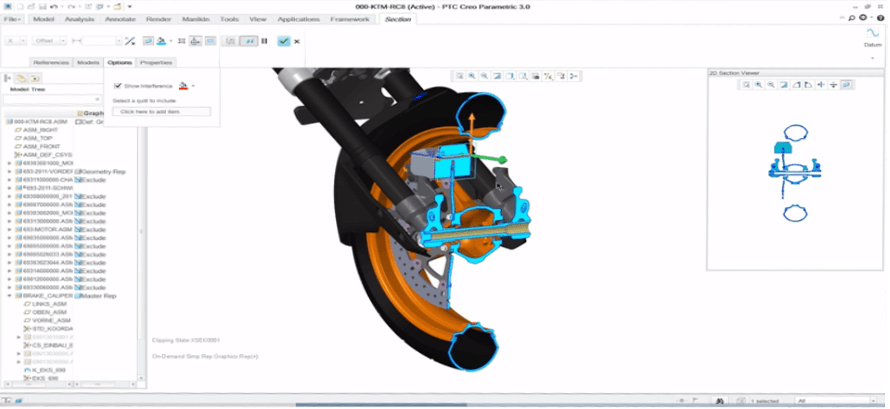Flip the section clipping direction icon

click(x=130, y=41)
